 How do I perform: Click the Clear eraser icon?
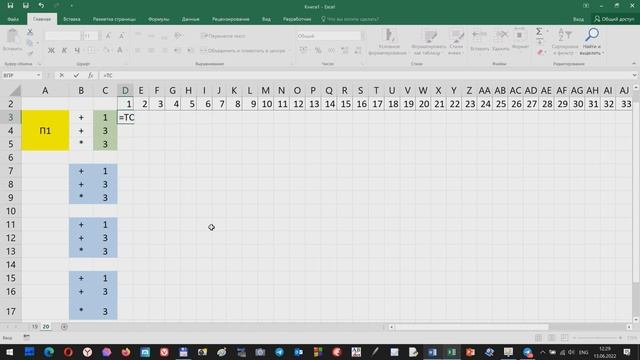540,52
